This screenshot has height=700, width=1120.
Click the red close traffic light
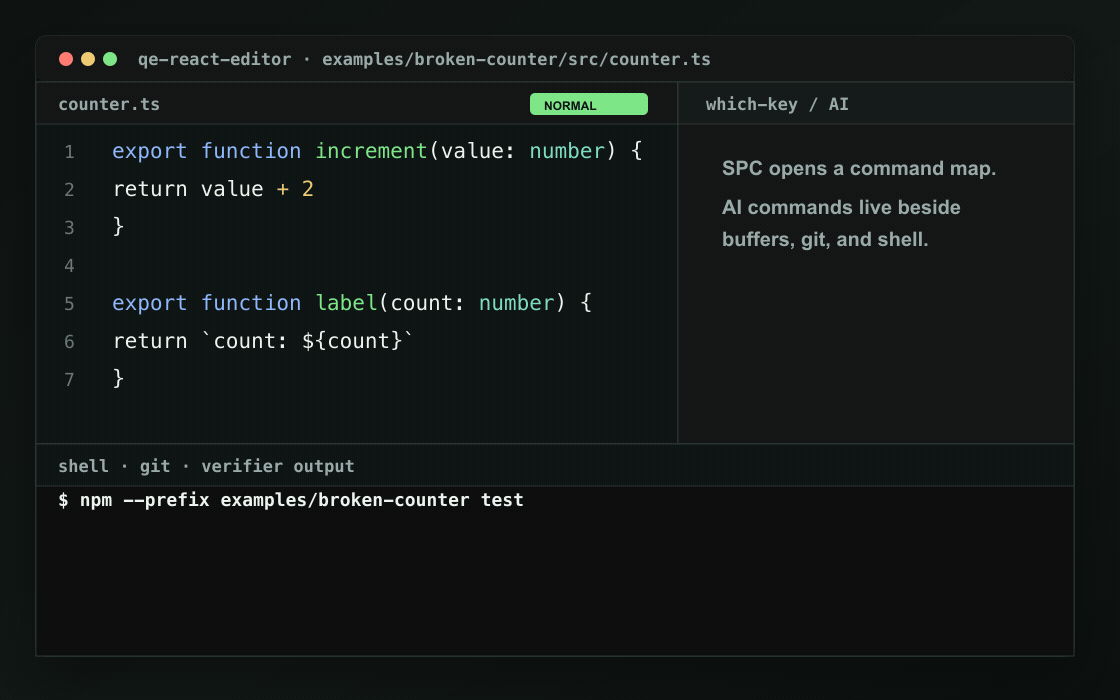pos(66,59)
